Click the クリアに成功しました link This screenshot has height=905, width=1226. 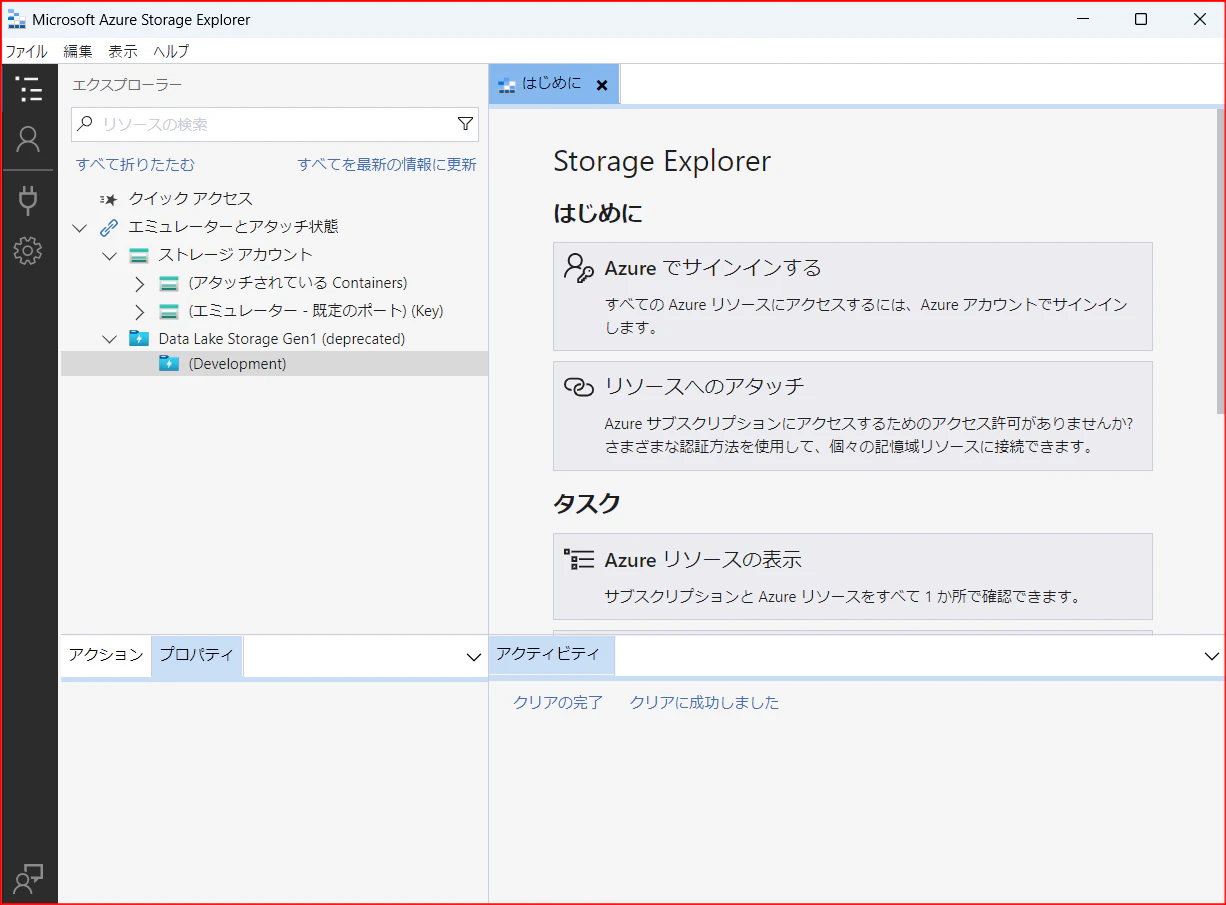[704, 703]
